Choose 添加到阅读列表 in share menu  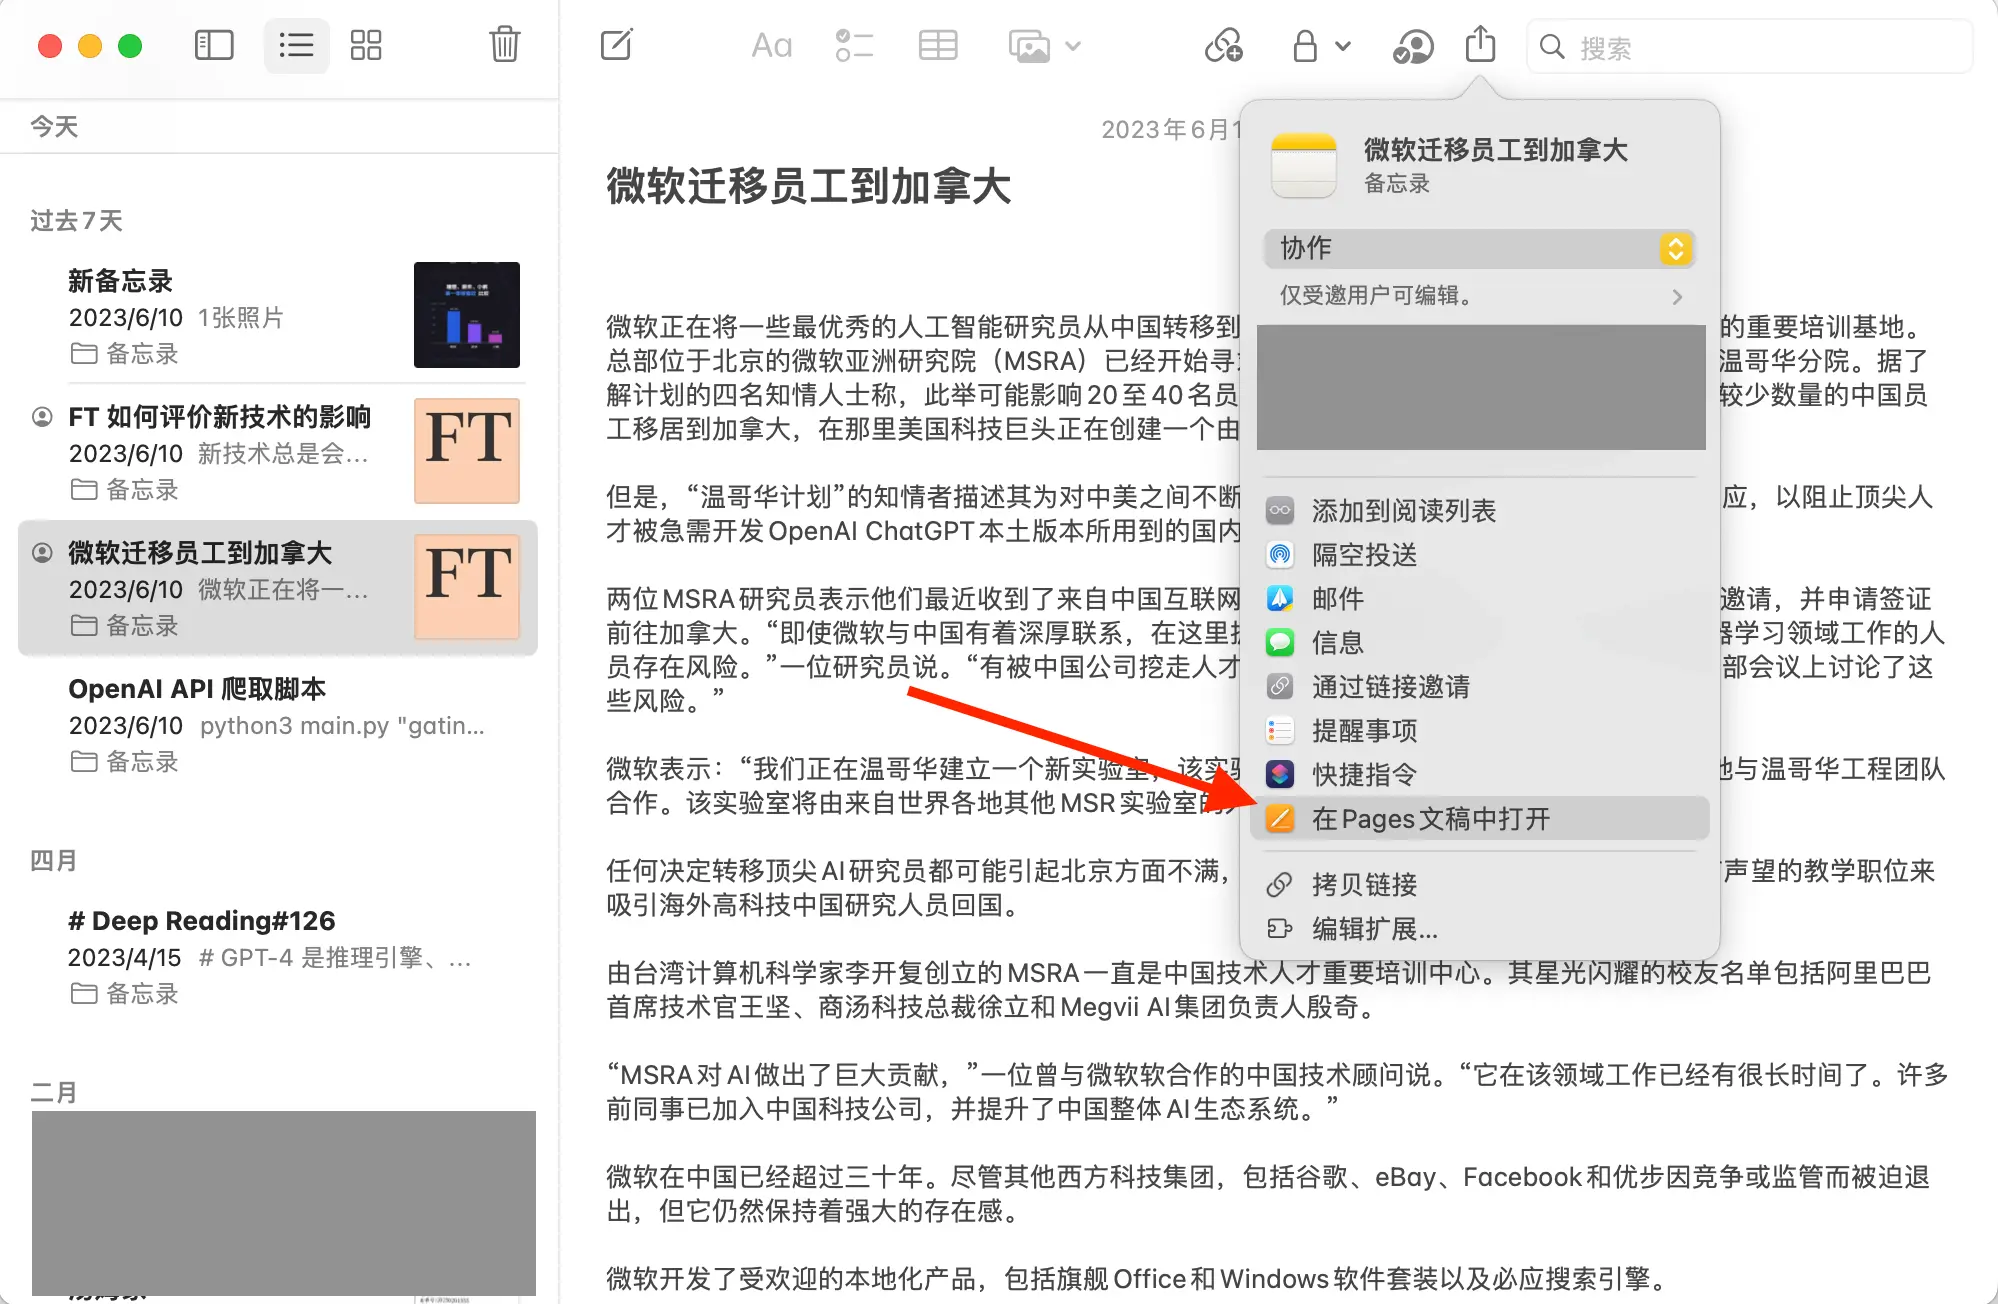click(x=1480, y=511)
